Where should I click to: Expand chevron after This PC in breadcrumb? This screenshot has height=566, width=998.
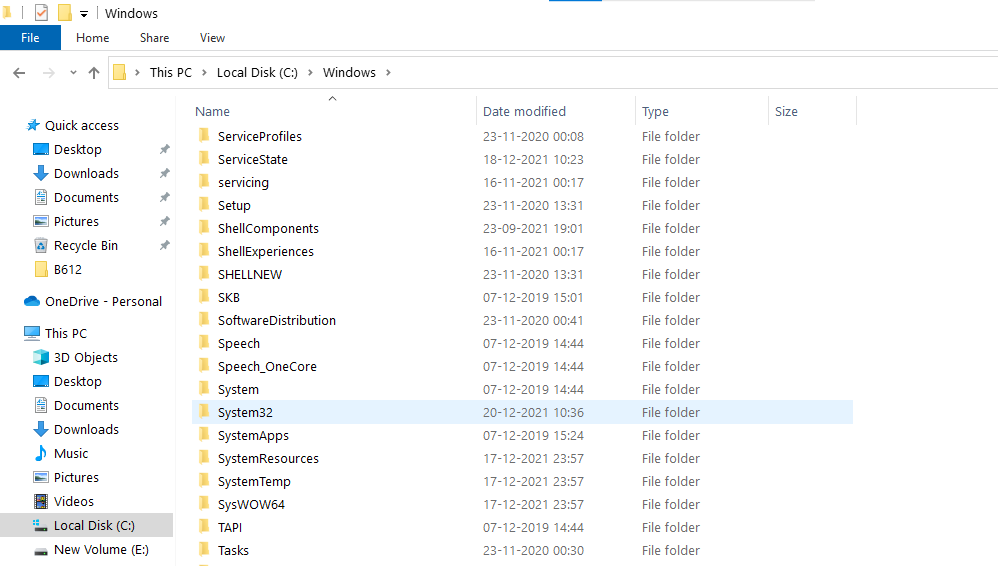[204, 73]
